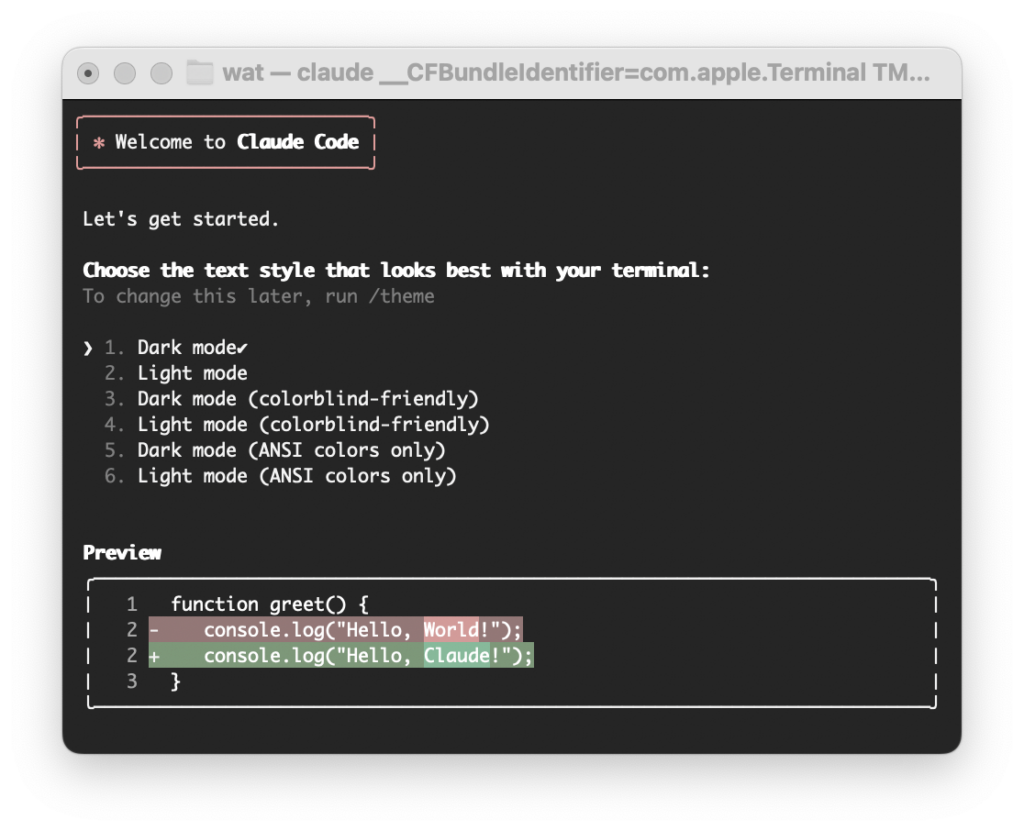Click the function greet() line in preview

[x=270, y=604]
